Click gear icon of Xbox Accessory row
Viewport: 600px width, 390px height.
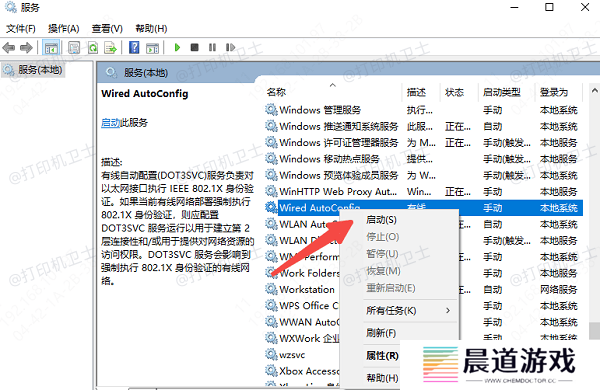(271, 371)
